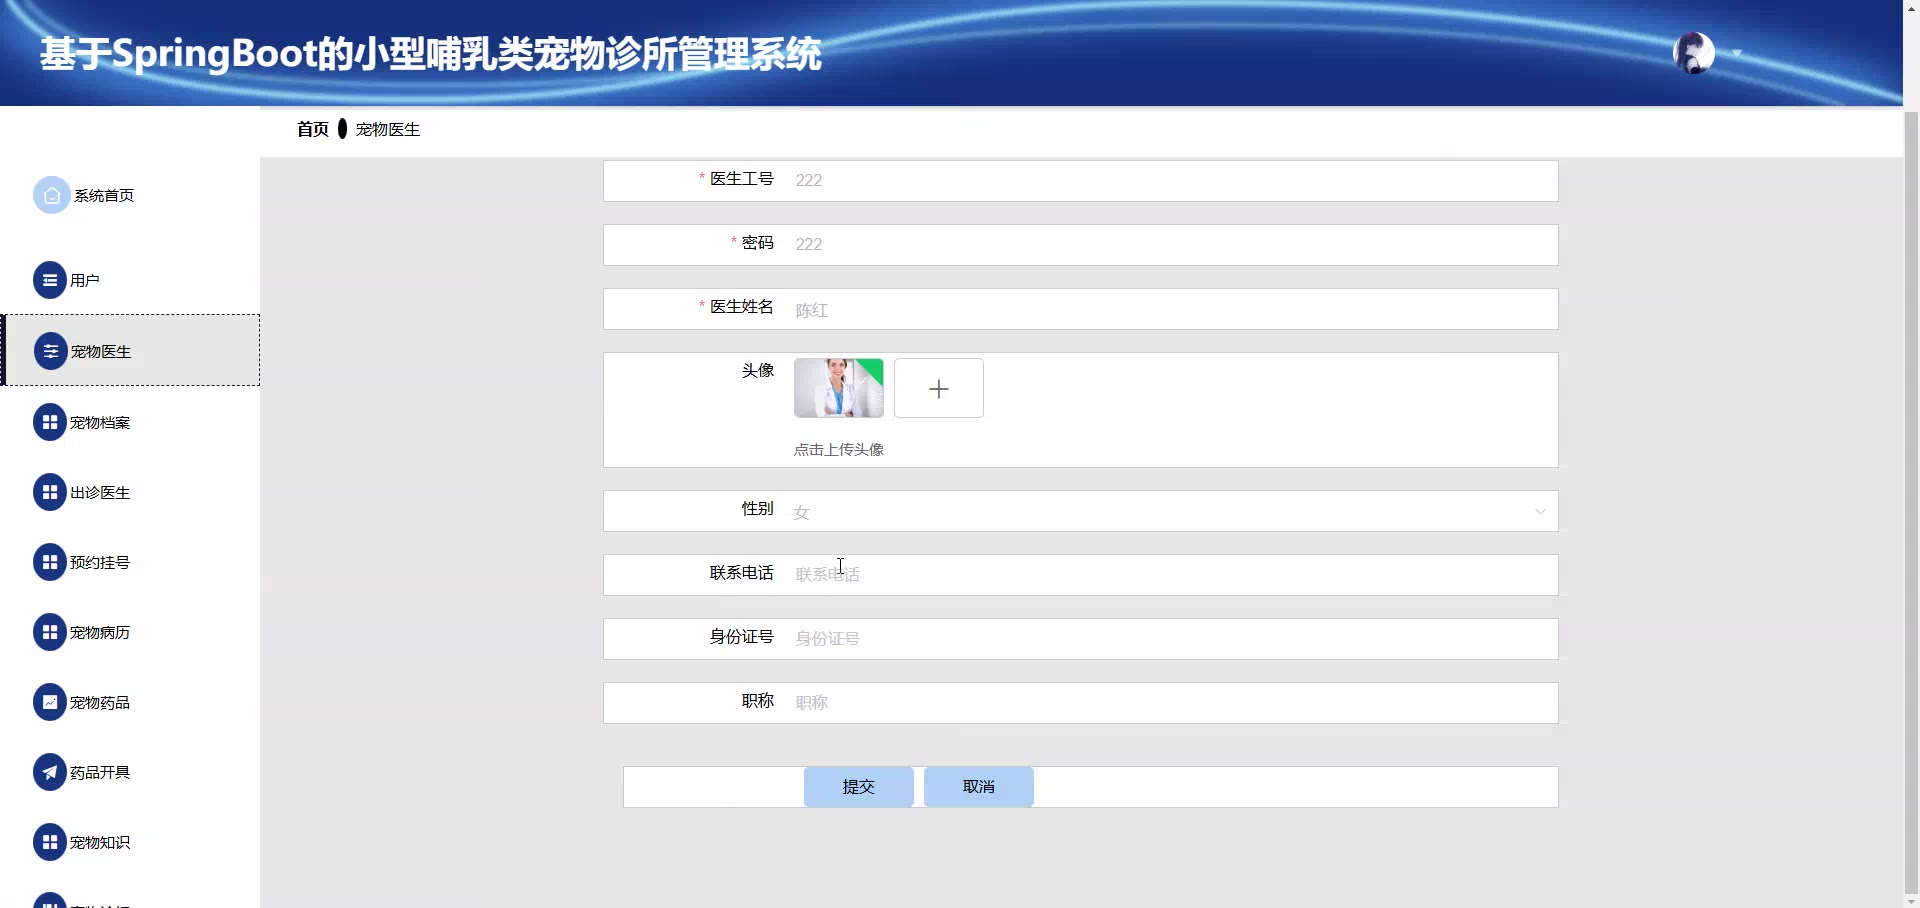Open 药品开具 menu item
The height and width of the screenshot is (908, 1920).
(x=130, y=772)
